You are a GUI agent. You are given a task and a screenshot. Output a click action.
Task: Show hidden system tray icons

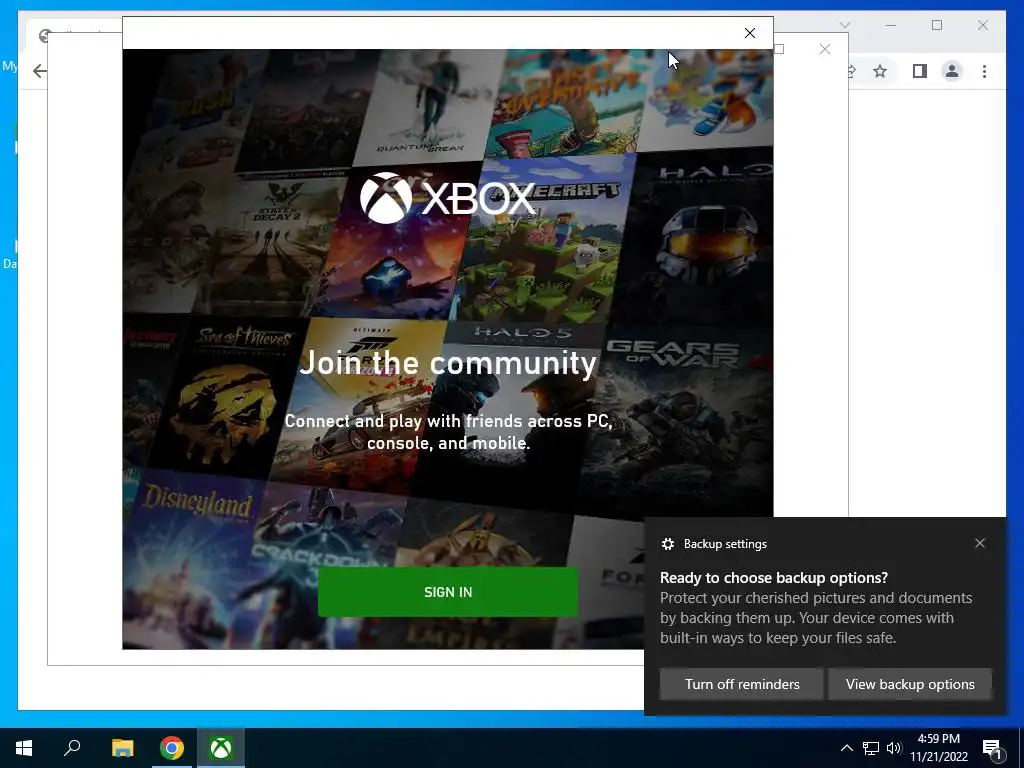846,748
